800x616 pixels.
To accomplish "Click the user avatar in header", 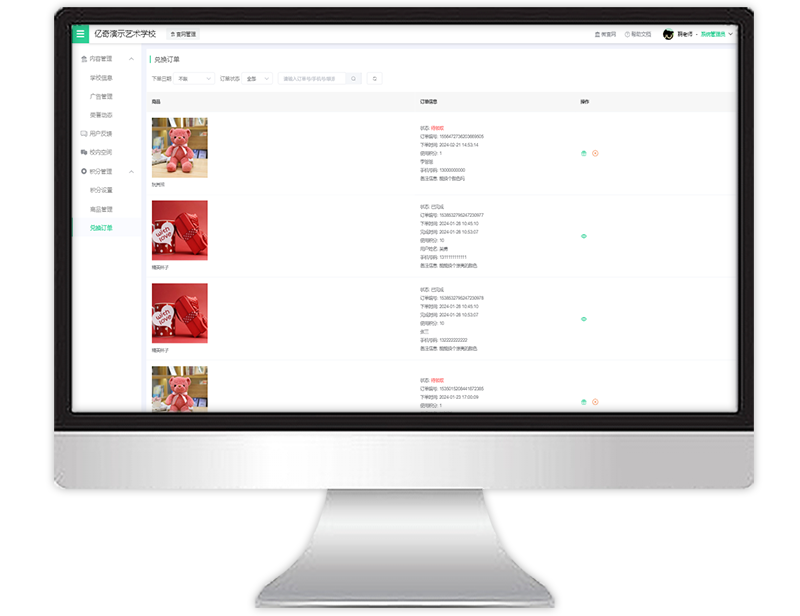I will click(x=668, y=34).
